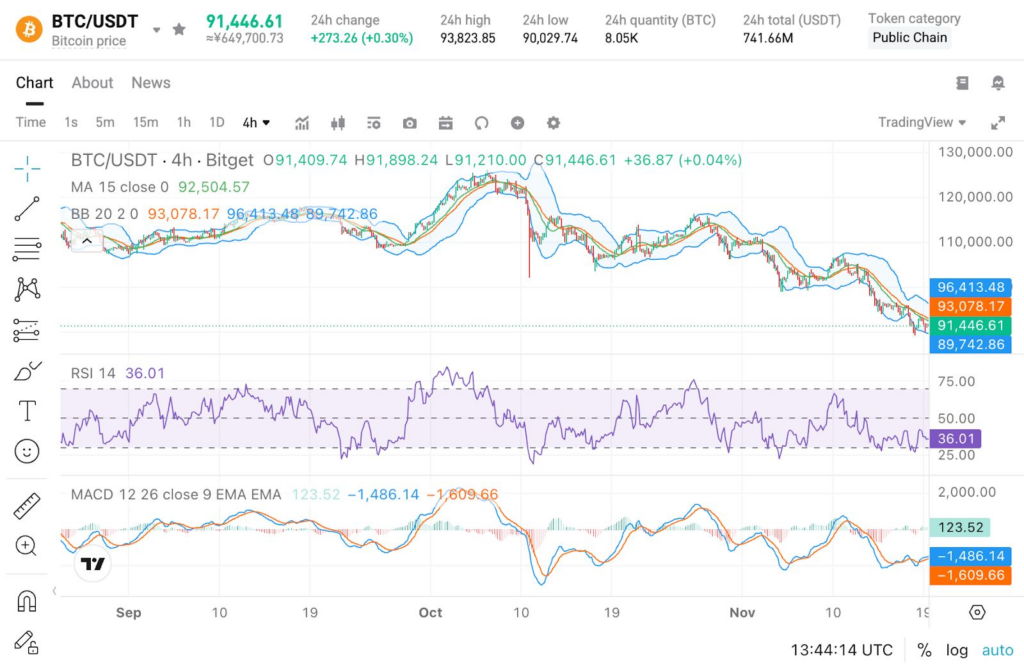Open the emoji icons tool
The image size is (1024, 670).
[27, 451]
